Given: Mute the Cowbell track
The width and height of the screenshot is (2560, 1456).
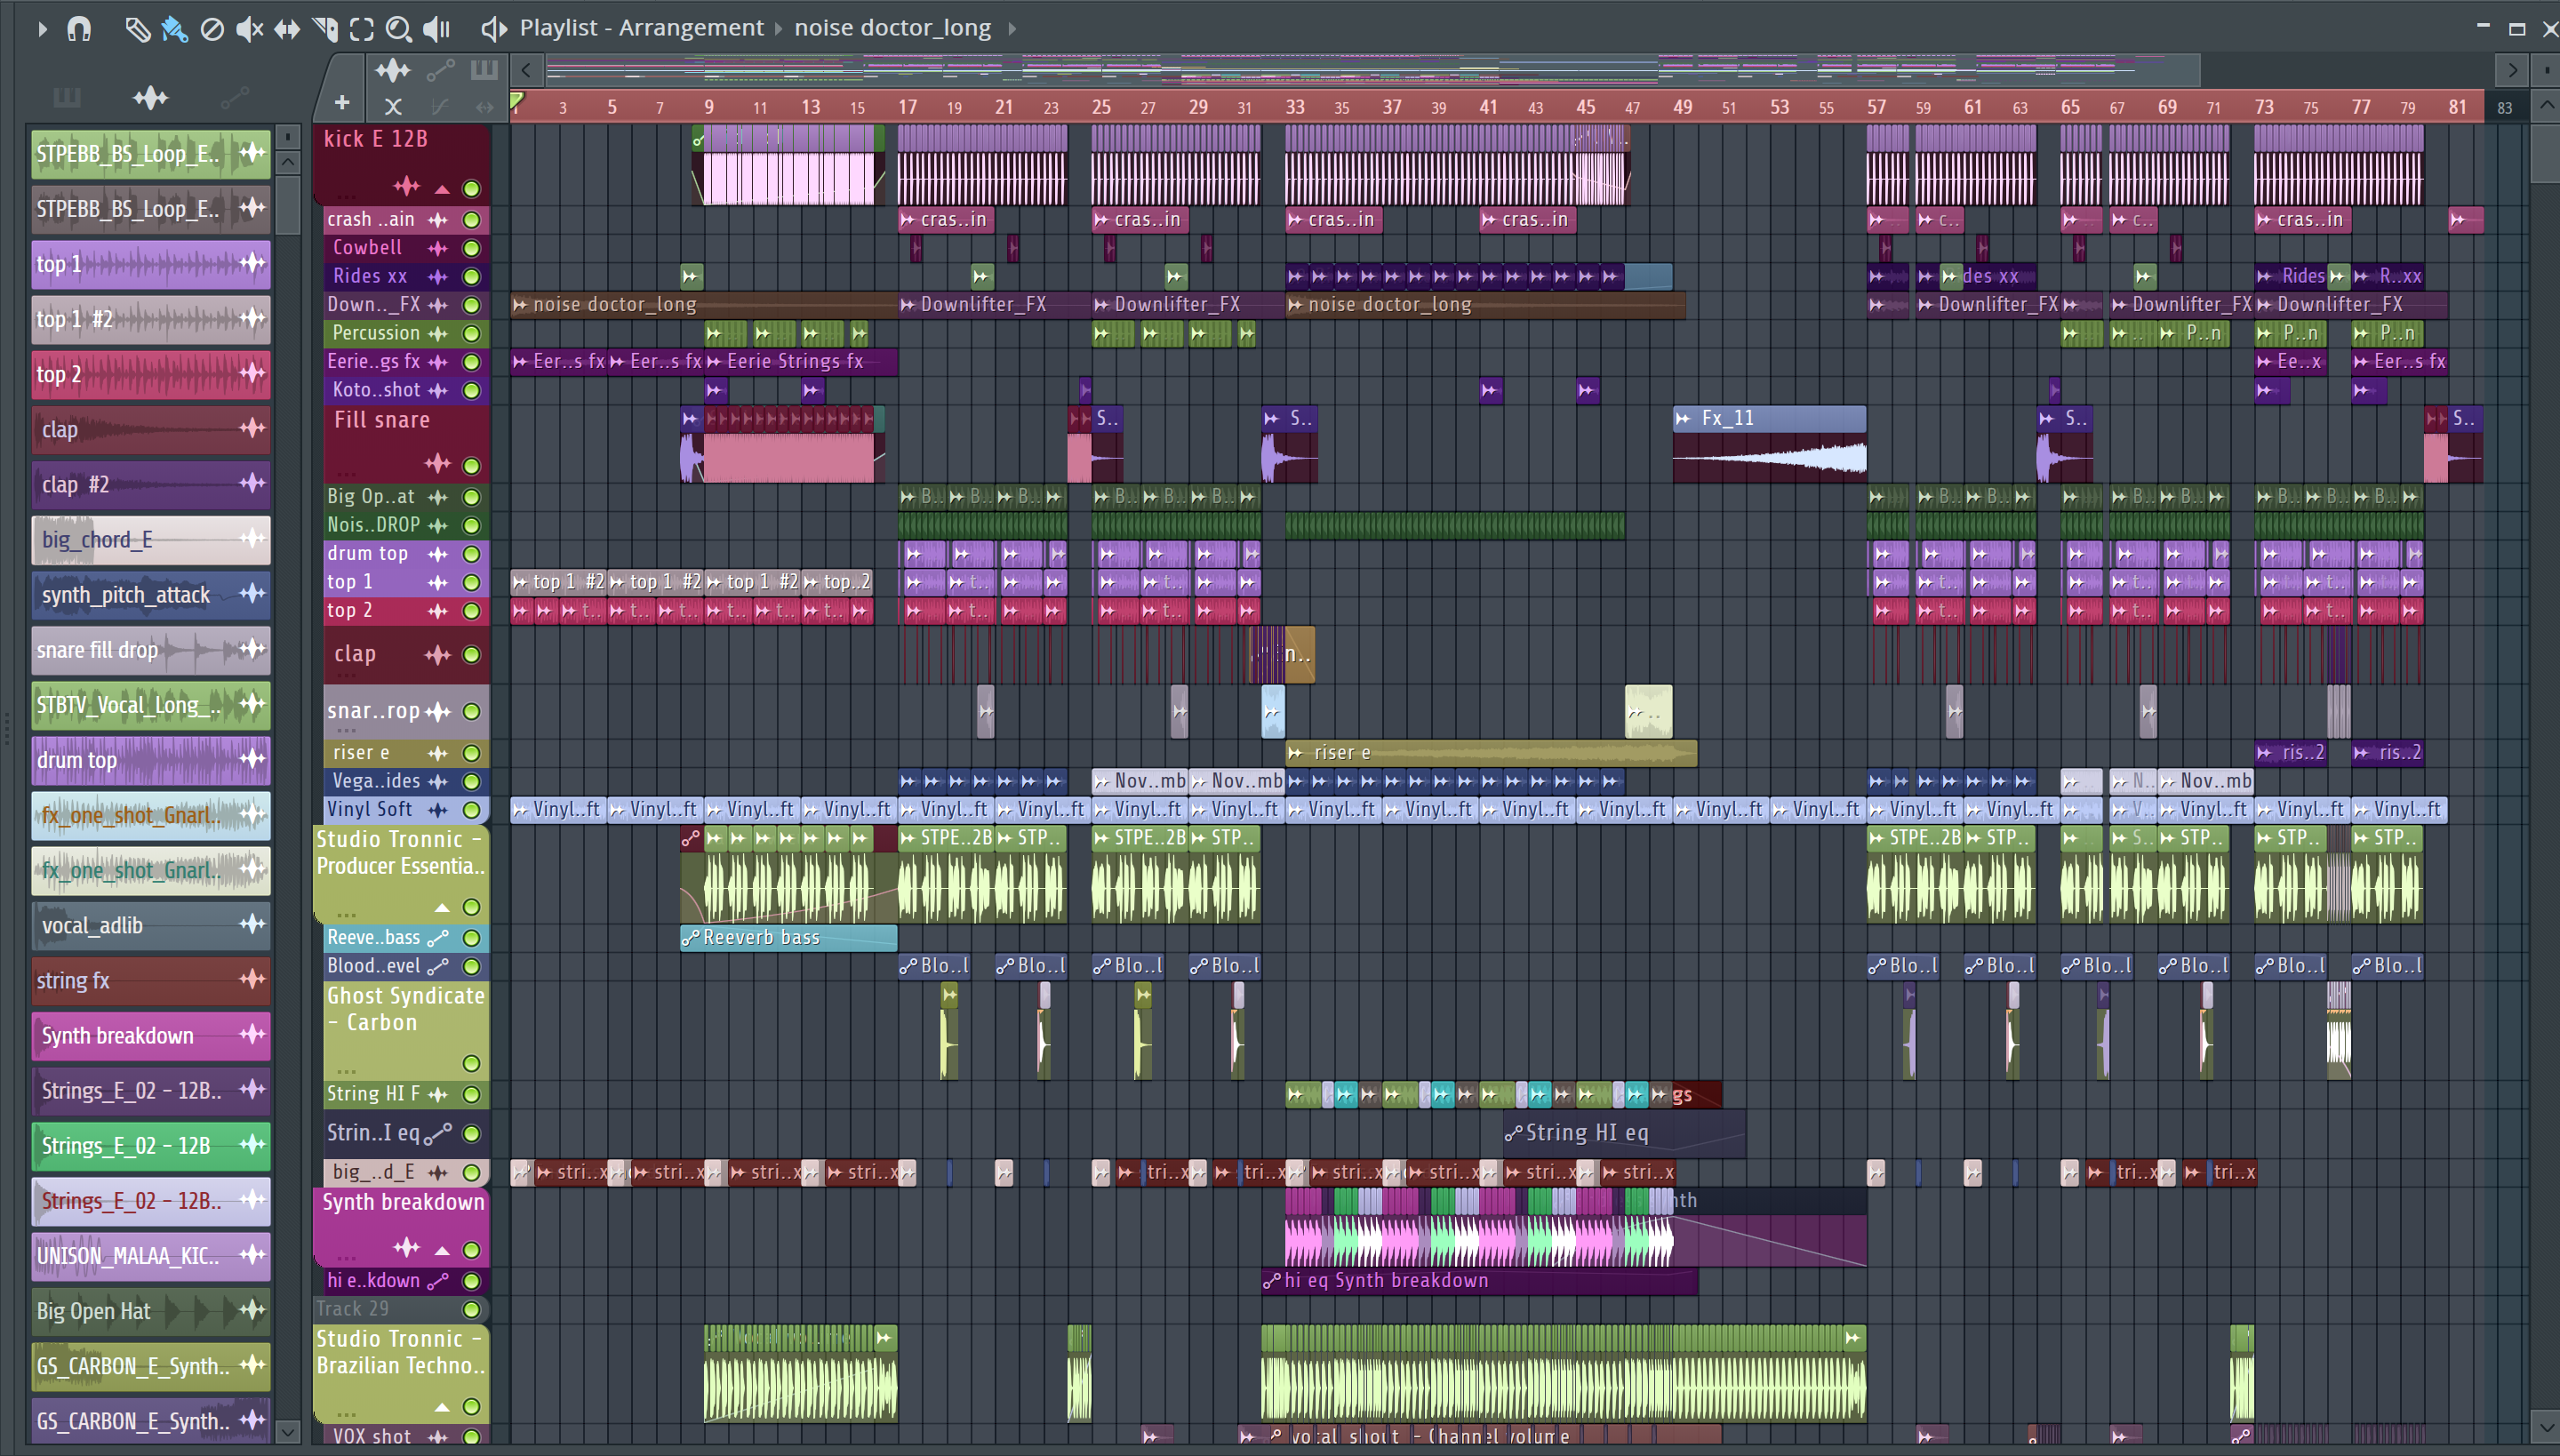Looking at the screenshot, I should 472,248.
